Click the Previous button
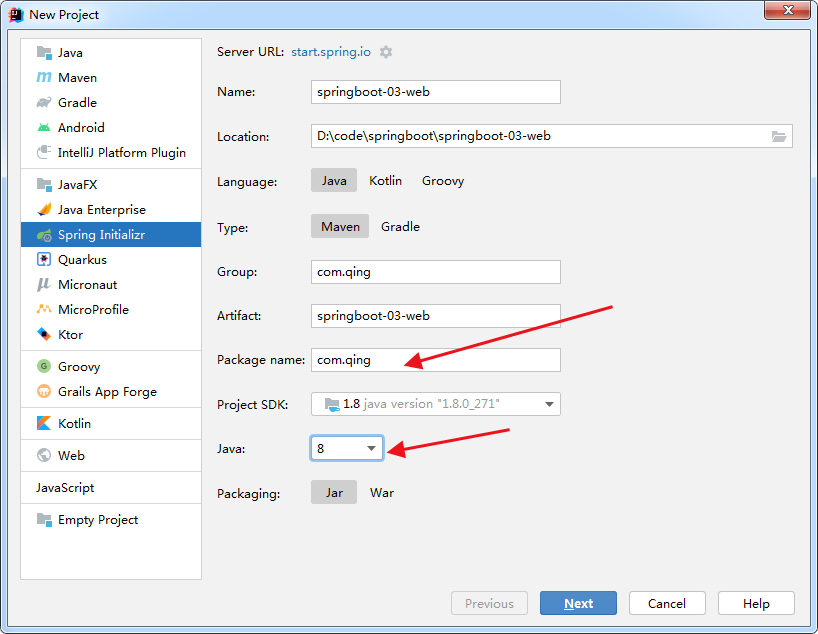 point(489,603)
